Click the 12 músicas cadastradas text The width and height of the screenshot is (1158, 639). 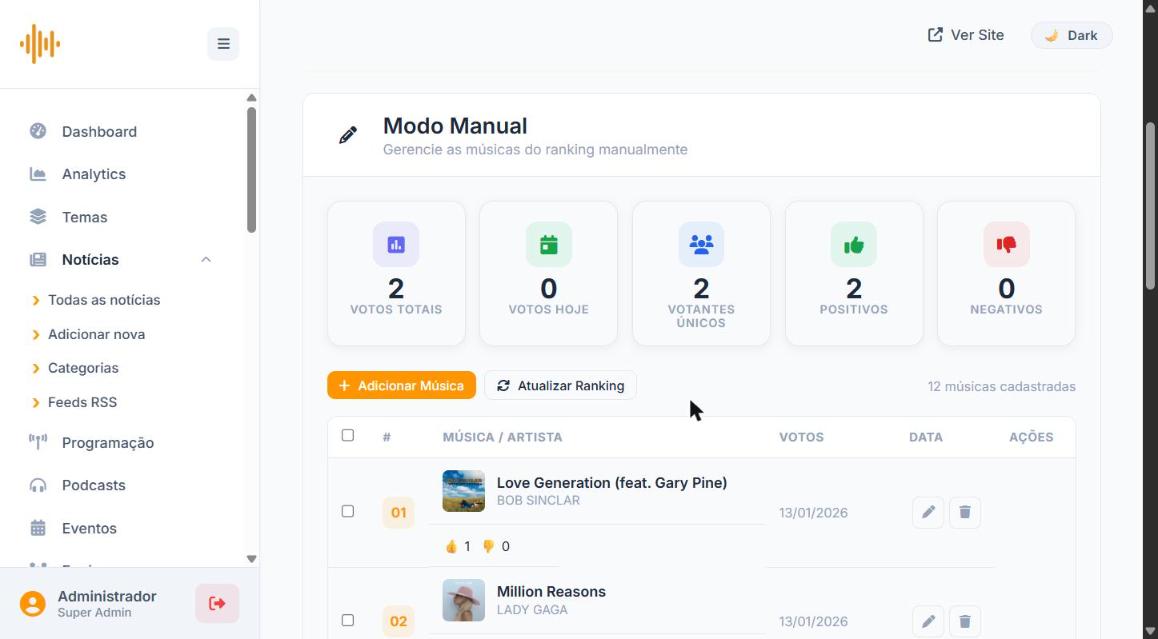click(x=1001, y=386)
